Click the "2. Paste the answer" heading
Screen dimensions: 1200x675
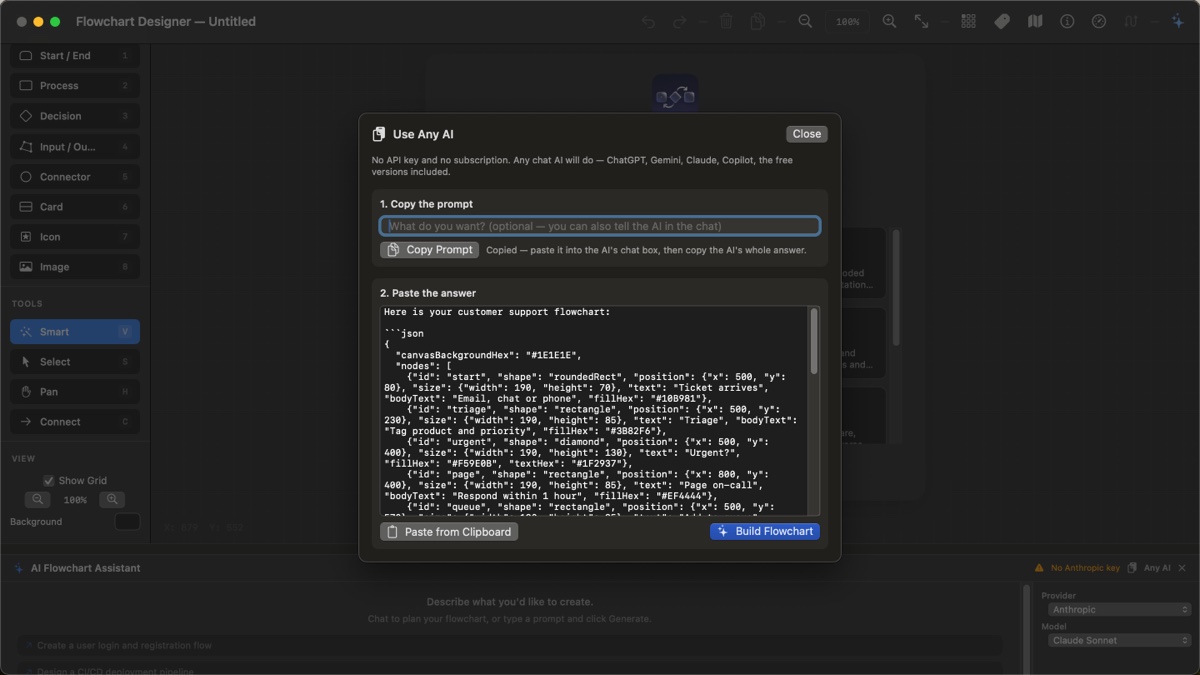[x=428, y=293]
